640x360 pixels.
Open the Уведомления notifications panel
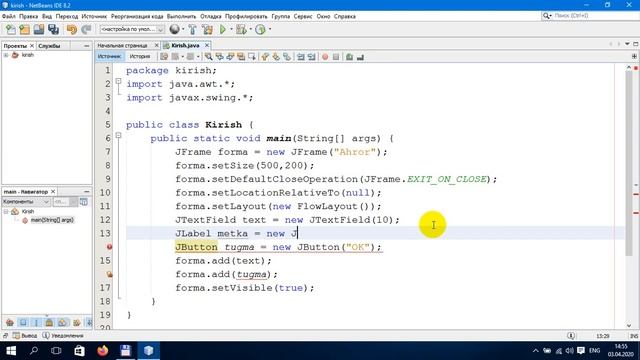click(63, 336)
